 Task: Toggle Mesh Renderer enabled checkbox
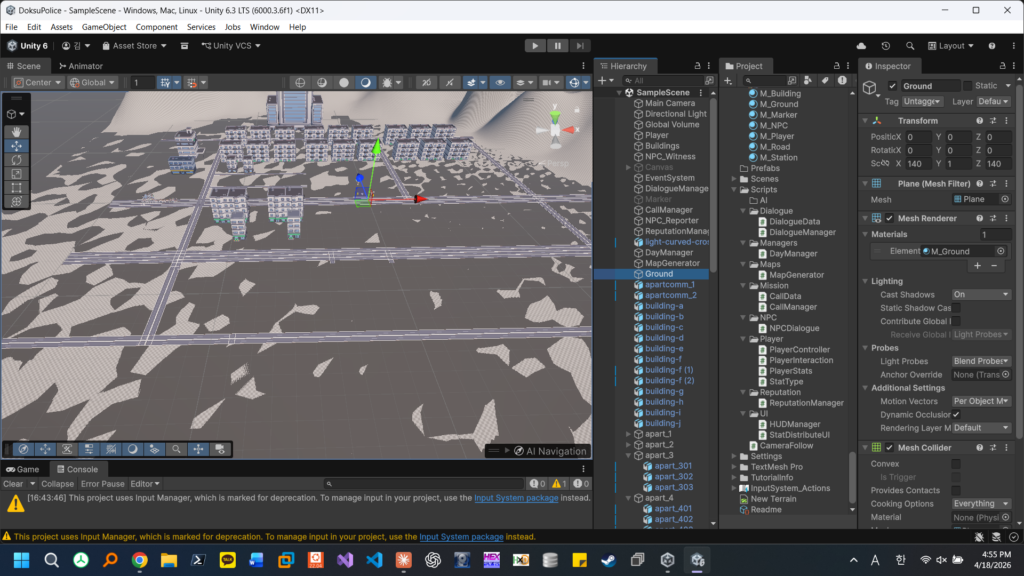(889, 218)
